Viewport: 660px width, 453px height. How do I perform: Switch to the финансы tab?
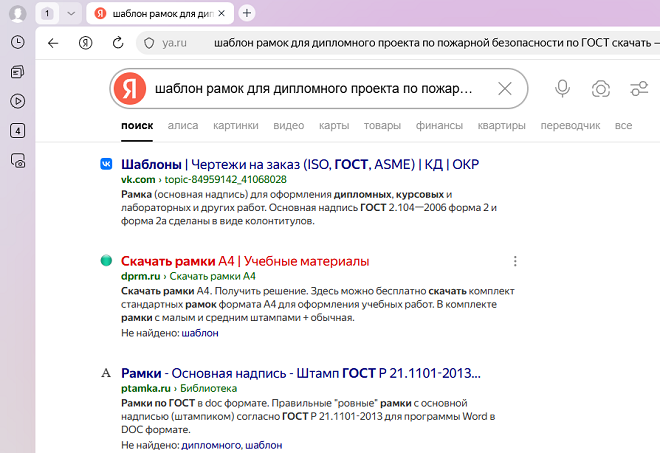click(439, 125)
